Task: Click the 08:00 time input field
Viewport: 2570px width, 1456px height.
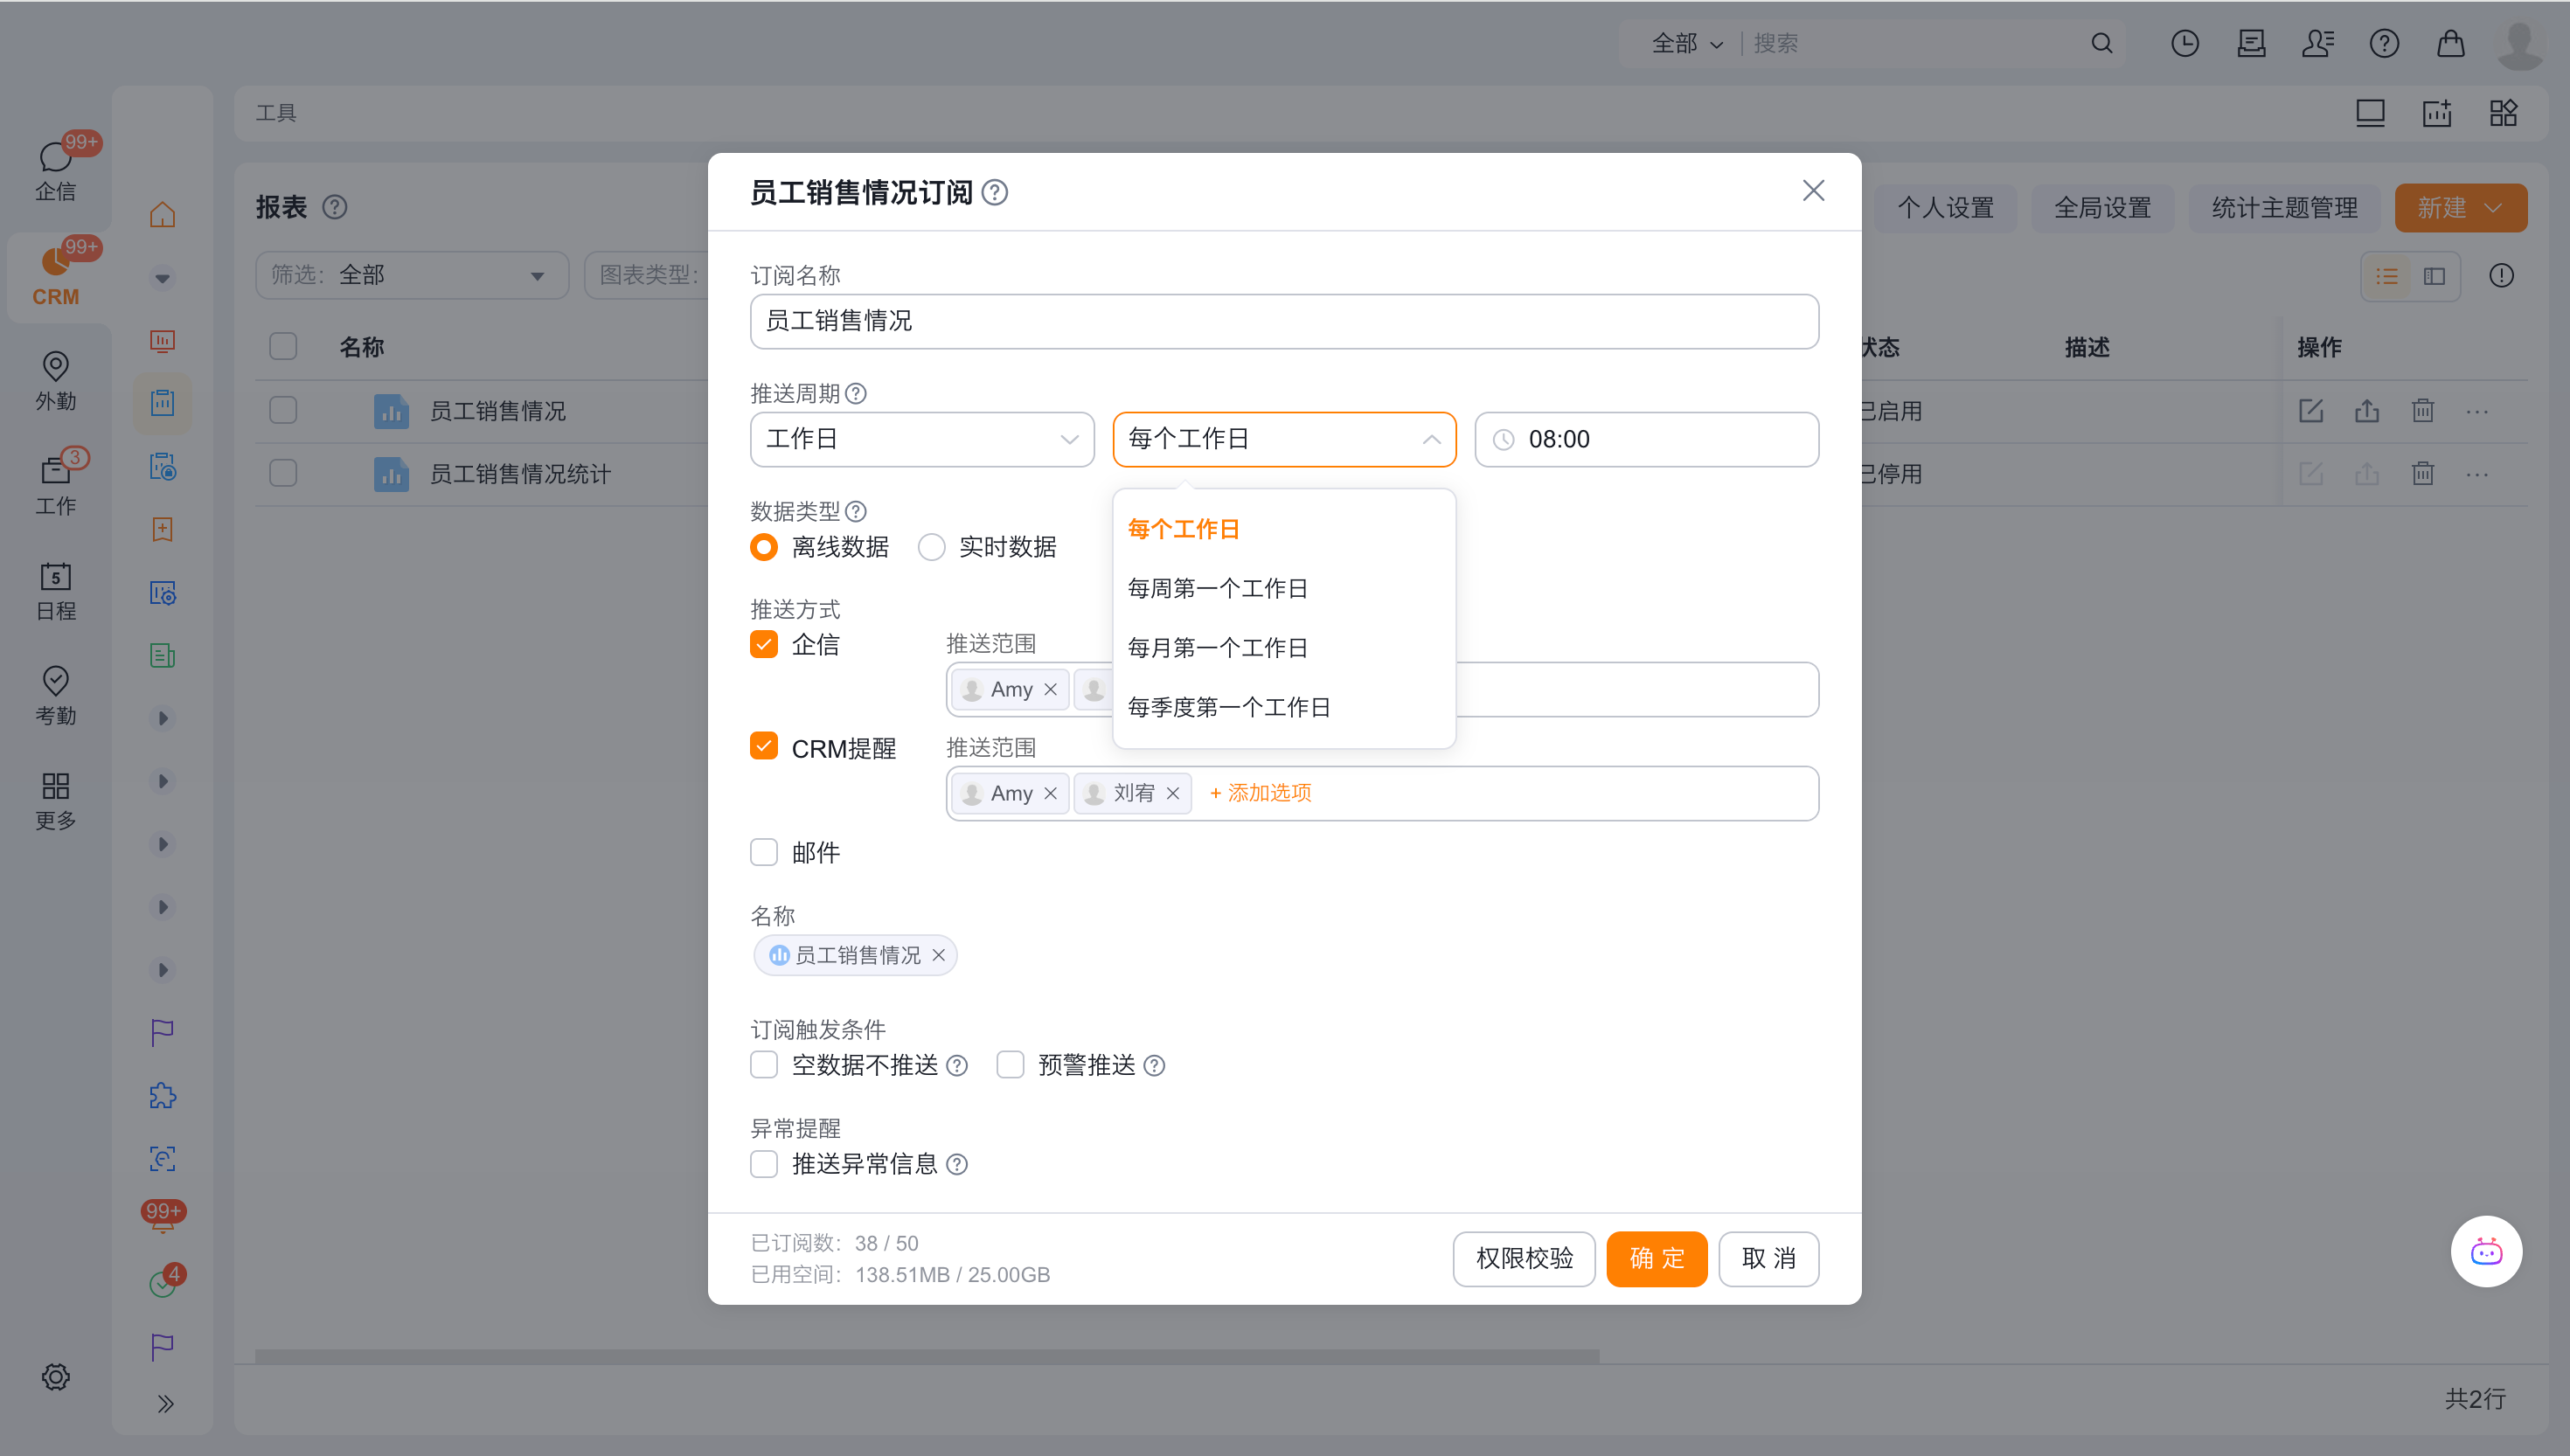Action: tap(1646, 439)
